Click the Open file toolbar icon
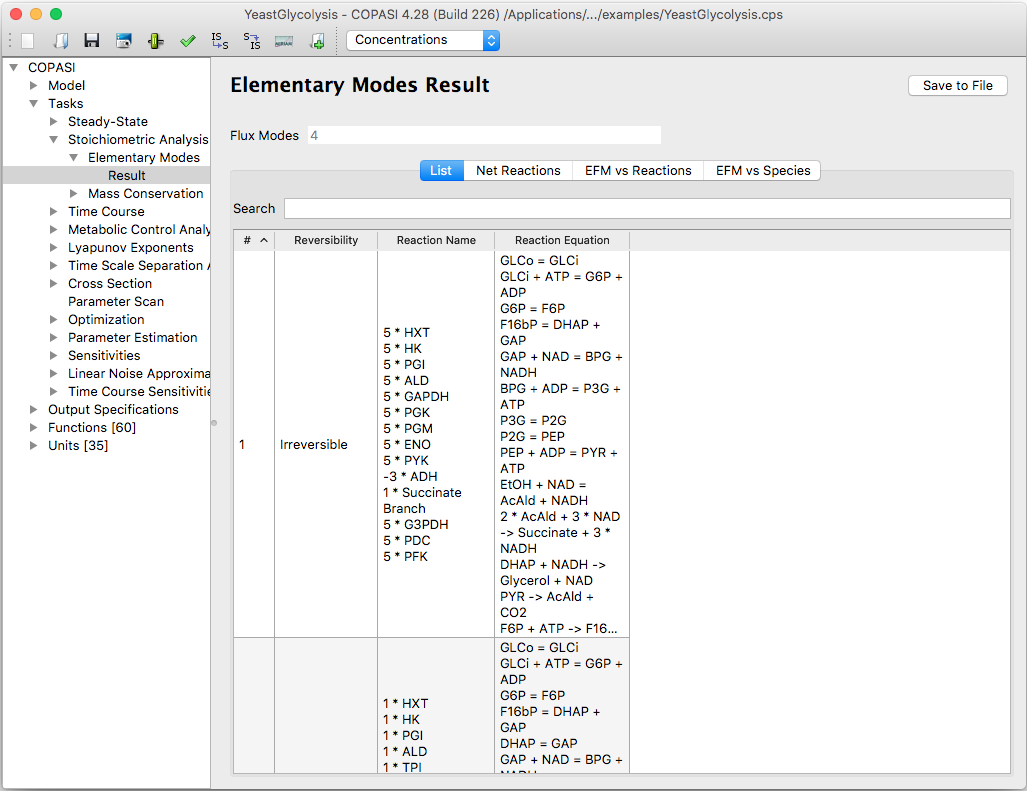1027x791 pixels. click(x=60, y=41)
